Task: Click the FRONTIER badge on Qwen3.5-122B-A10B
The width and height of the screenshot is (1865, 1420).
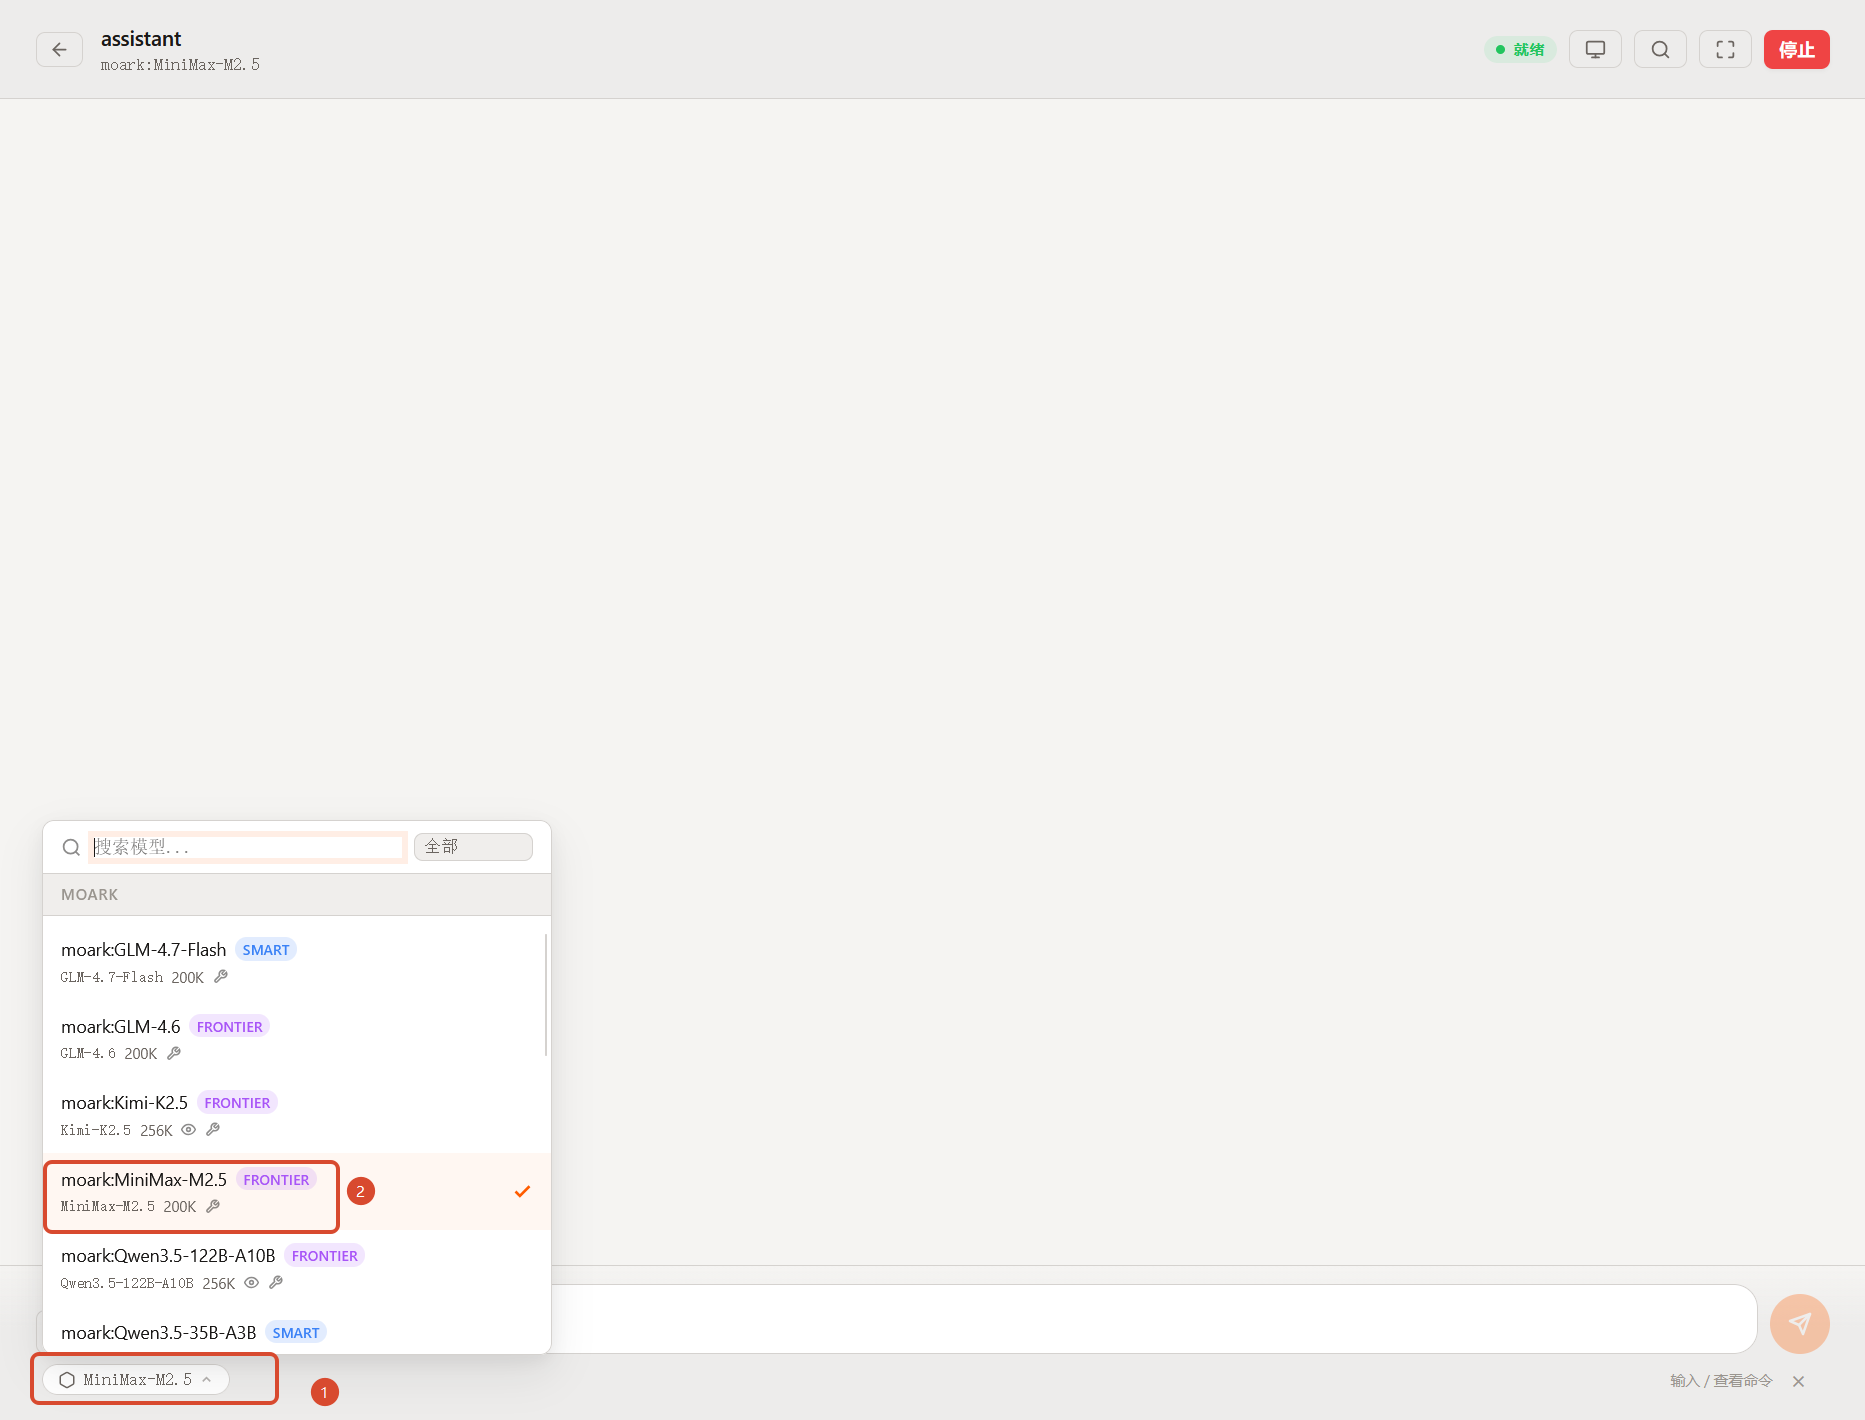Action: pos(325,1256)
